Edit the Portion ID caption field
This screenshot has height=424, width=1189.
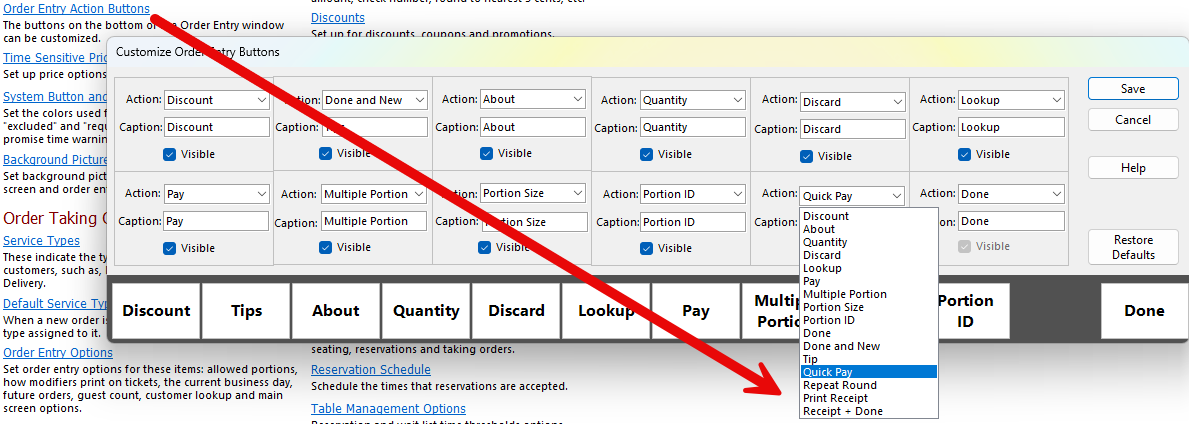tap(693, 222)
